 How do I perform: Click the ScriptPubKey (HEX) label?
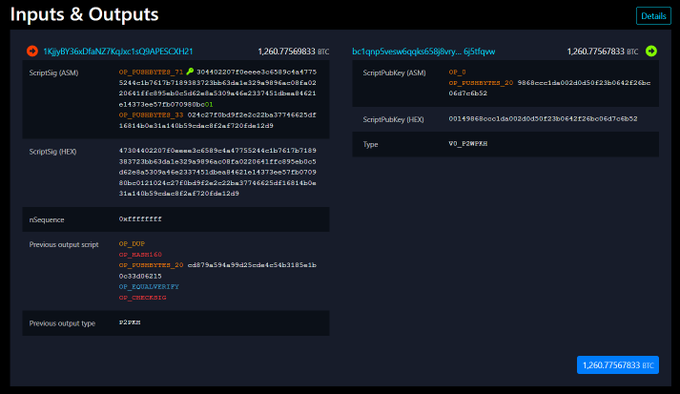[x=393, y=120]
